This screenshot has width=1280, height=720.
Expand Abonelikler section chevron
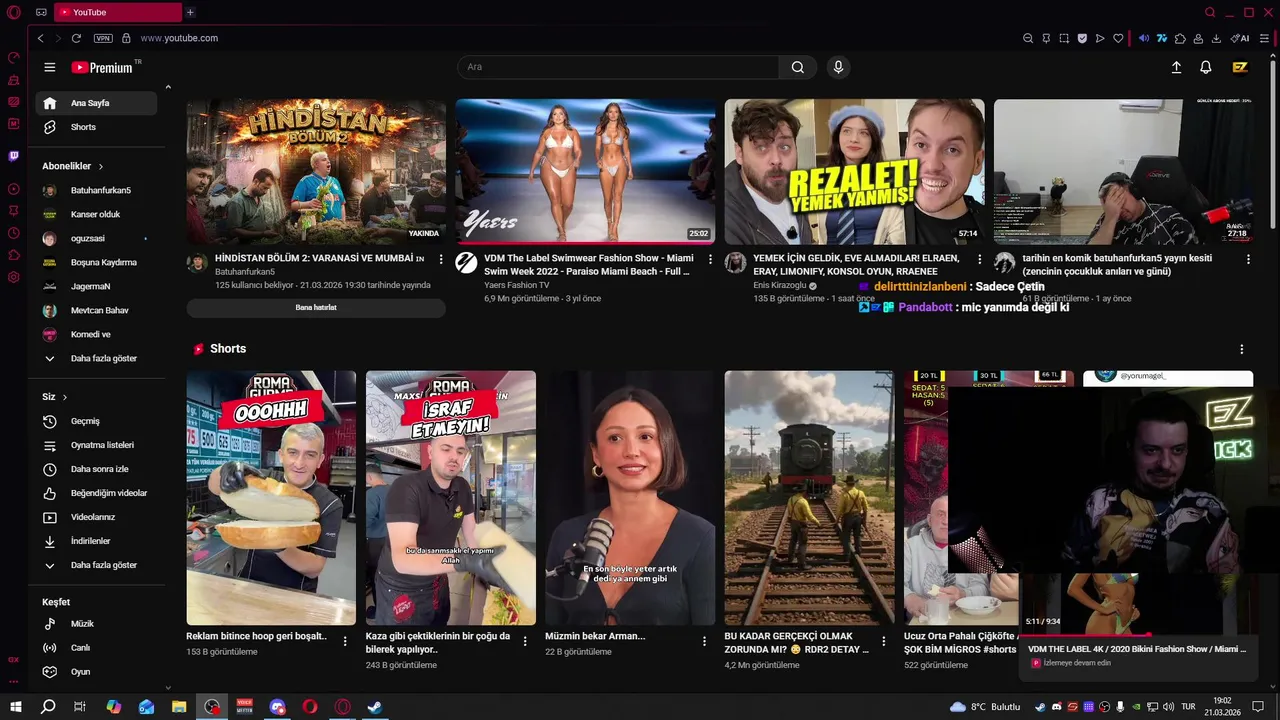pyautogui.click(x=101, y=166)
